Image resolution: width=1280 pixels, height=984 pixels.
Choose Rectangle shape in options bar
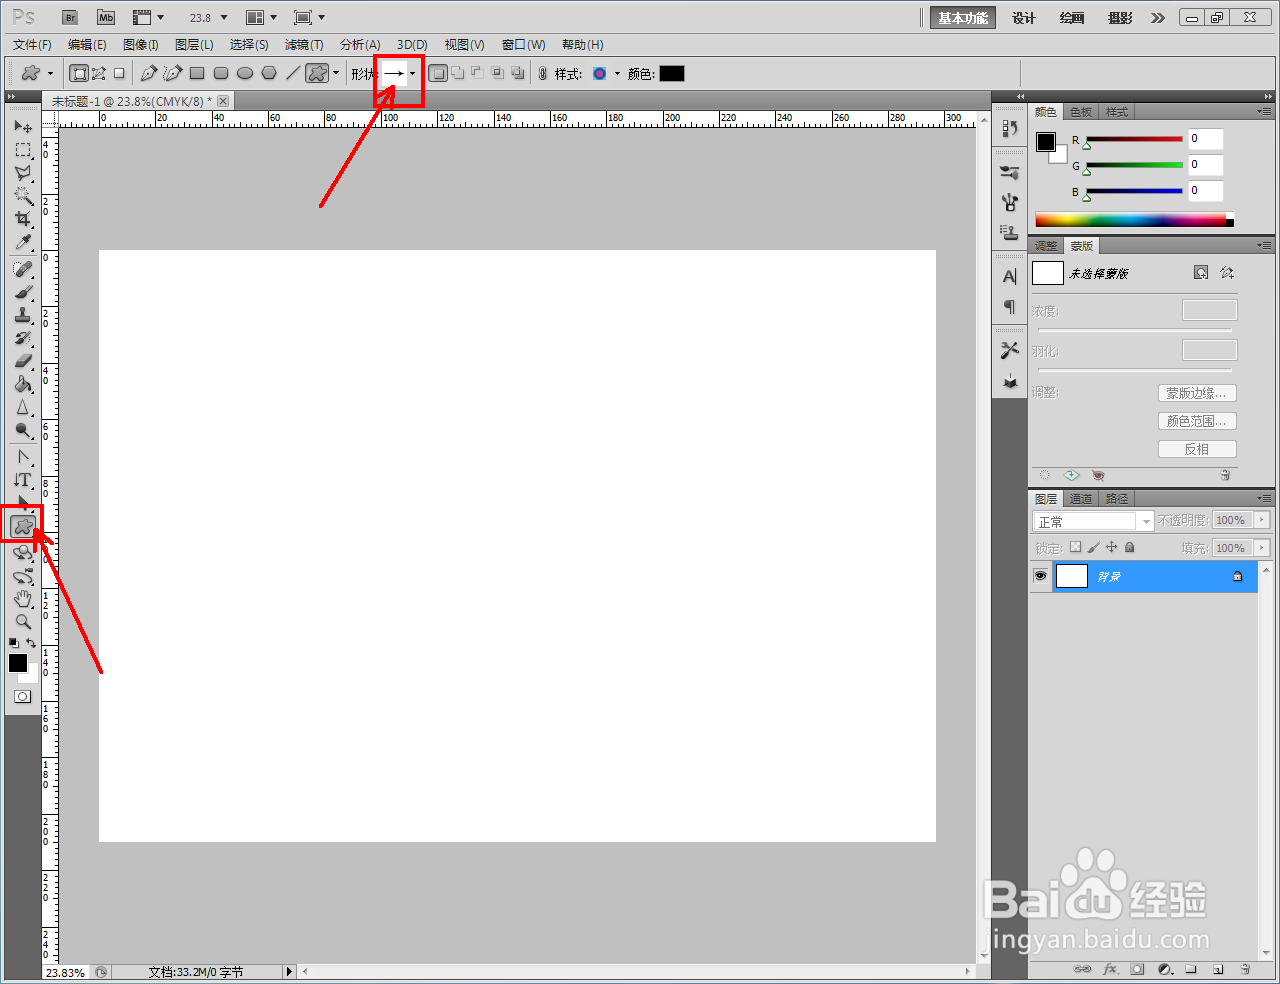coord(197,73)
